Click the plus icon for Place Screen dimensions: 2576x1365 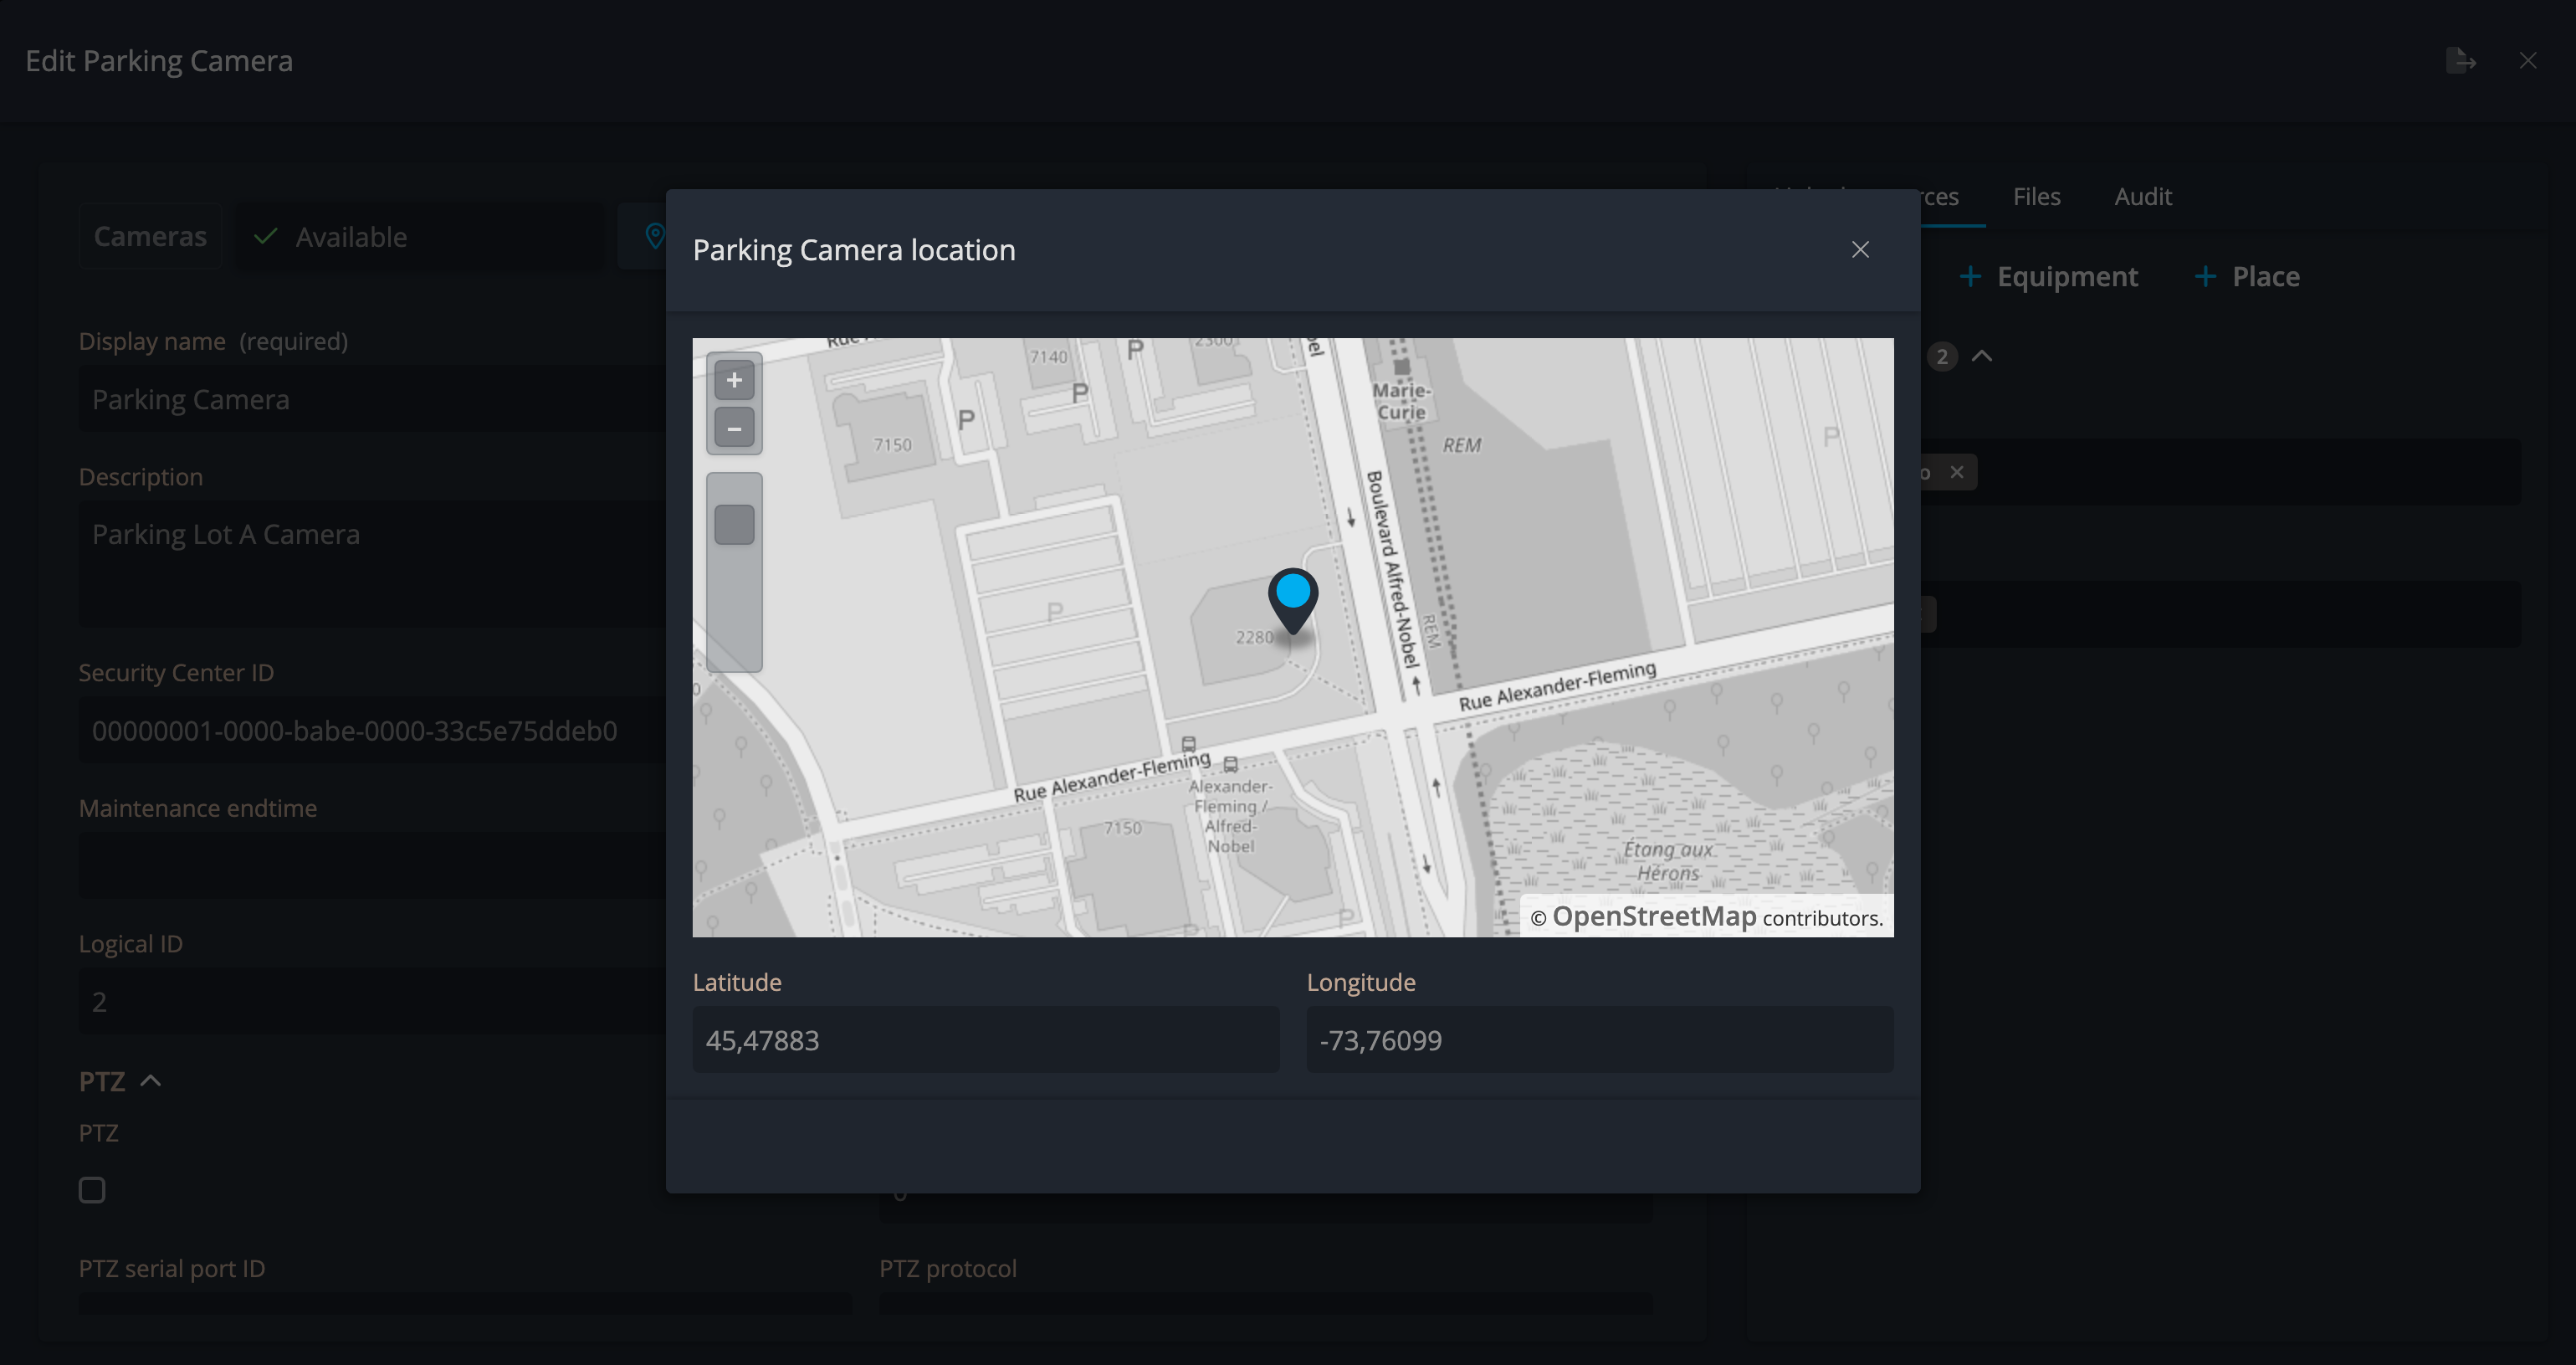pyautogui.click(x=2205, y=277)
